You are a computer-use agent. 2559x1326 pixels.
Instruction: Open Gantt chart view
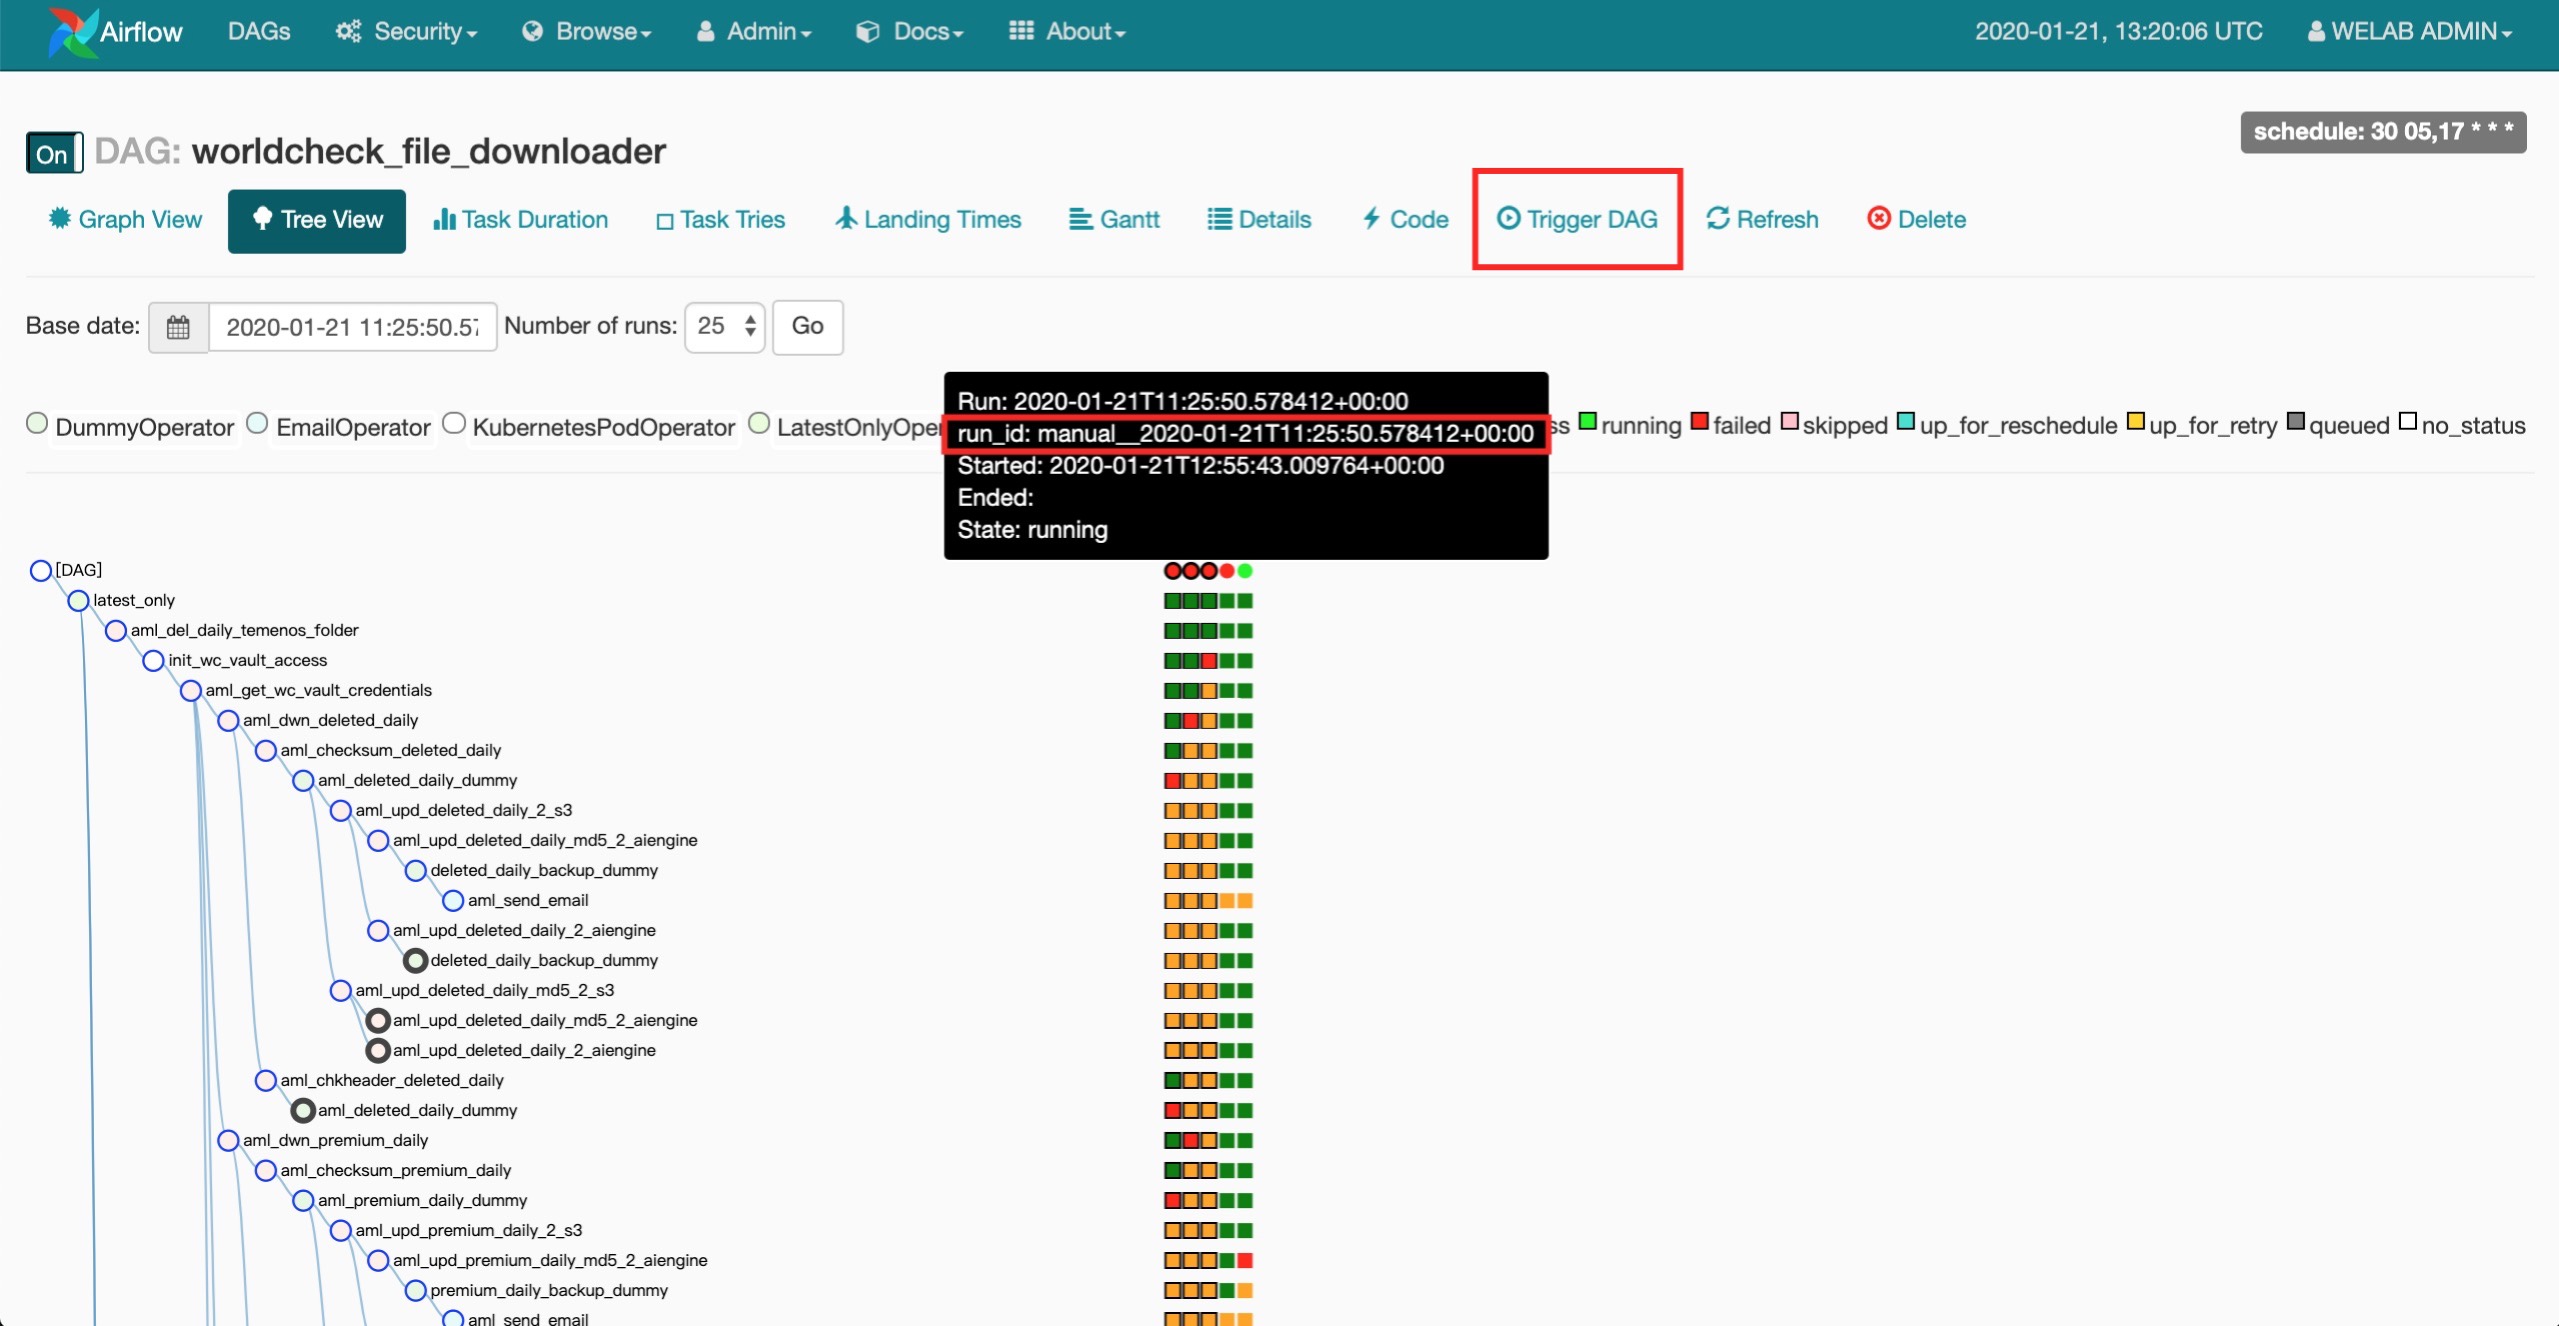(1114, 219)
